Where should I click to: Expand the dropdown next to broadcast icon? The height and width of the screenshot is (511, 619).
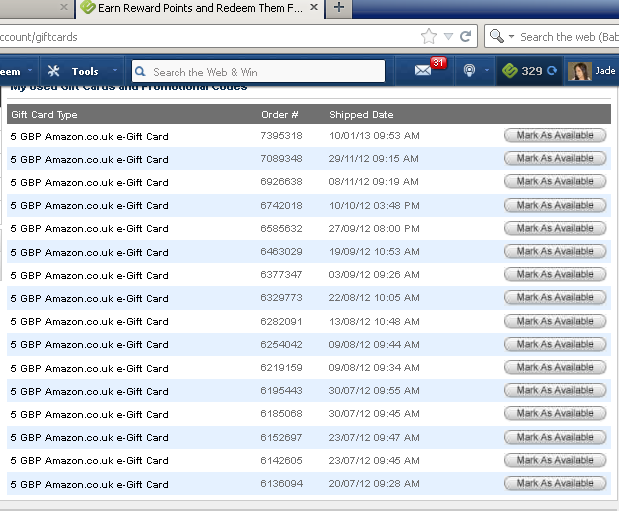(x=486, y=70)
